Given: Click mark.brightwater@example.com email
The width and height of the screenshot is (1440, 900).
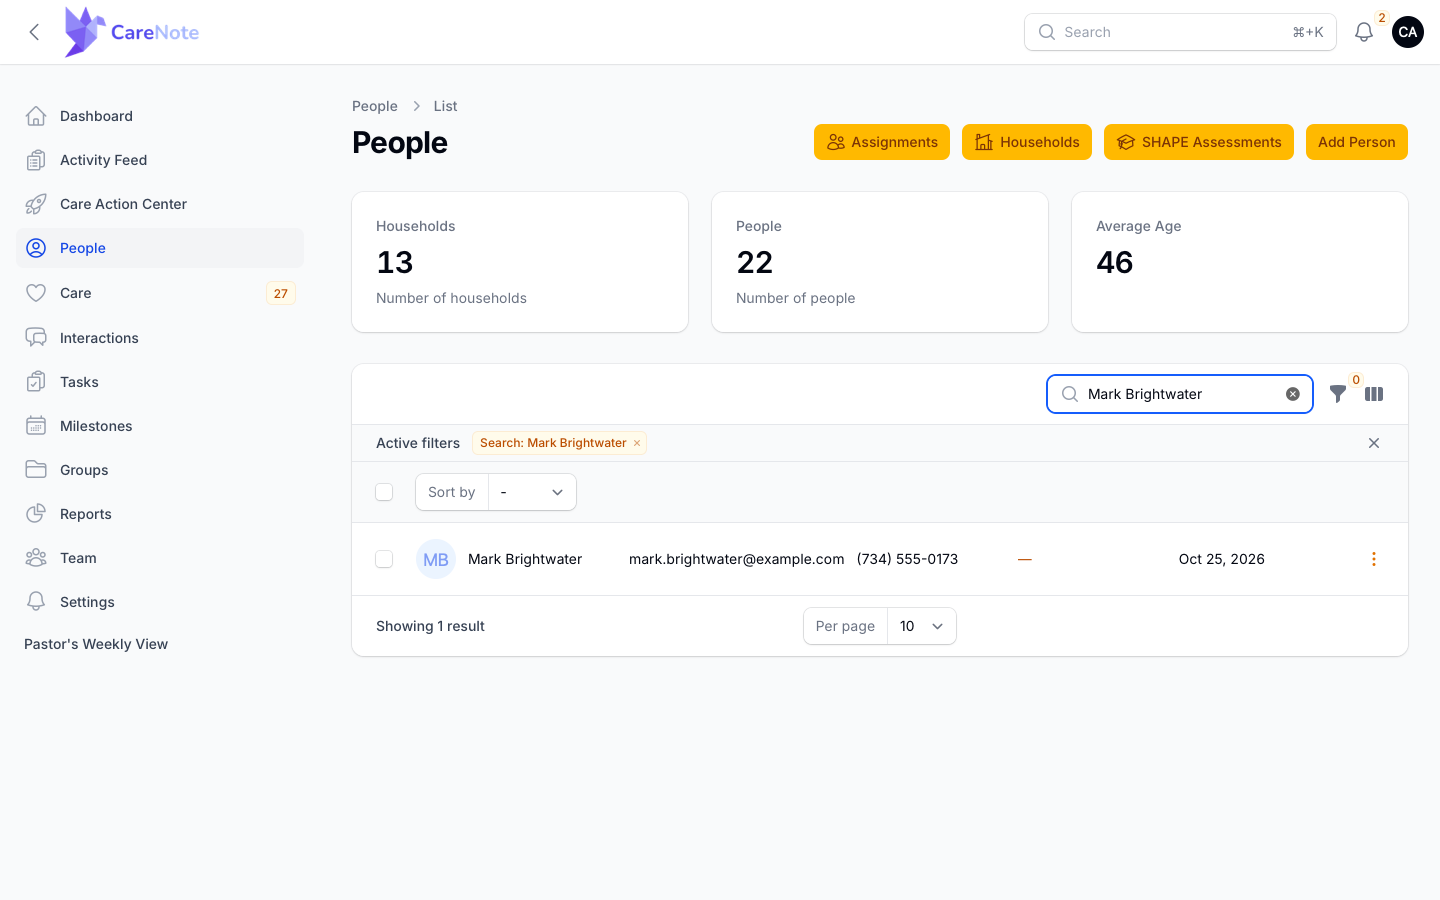Looking at the screenshot, I should tap(737, 559).
